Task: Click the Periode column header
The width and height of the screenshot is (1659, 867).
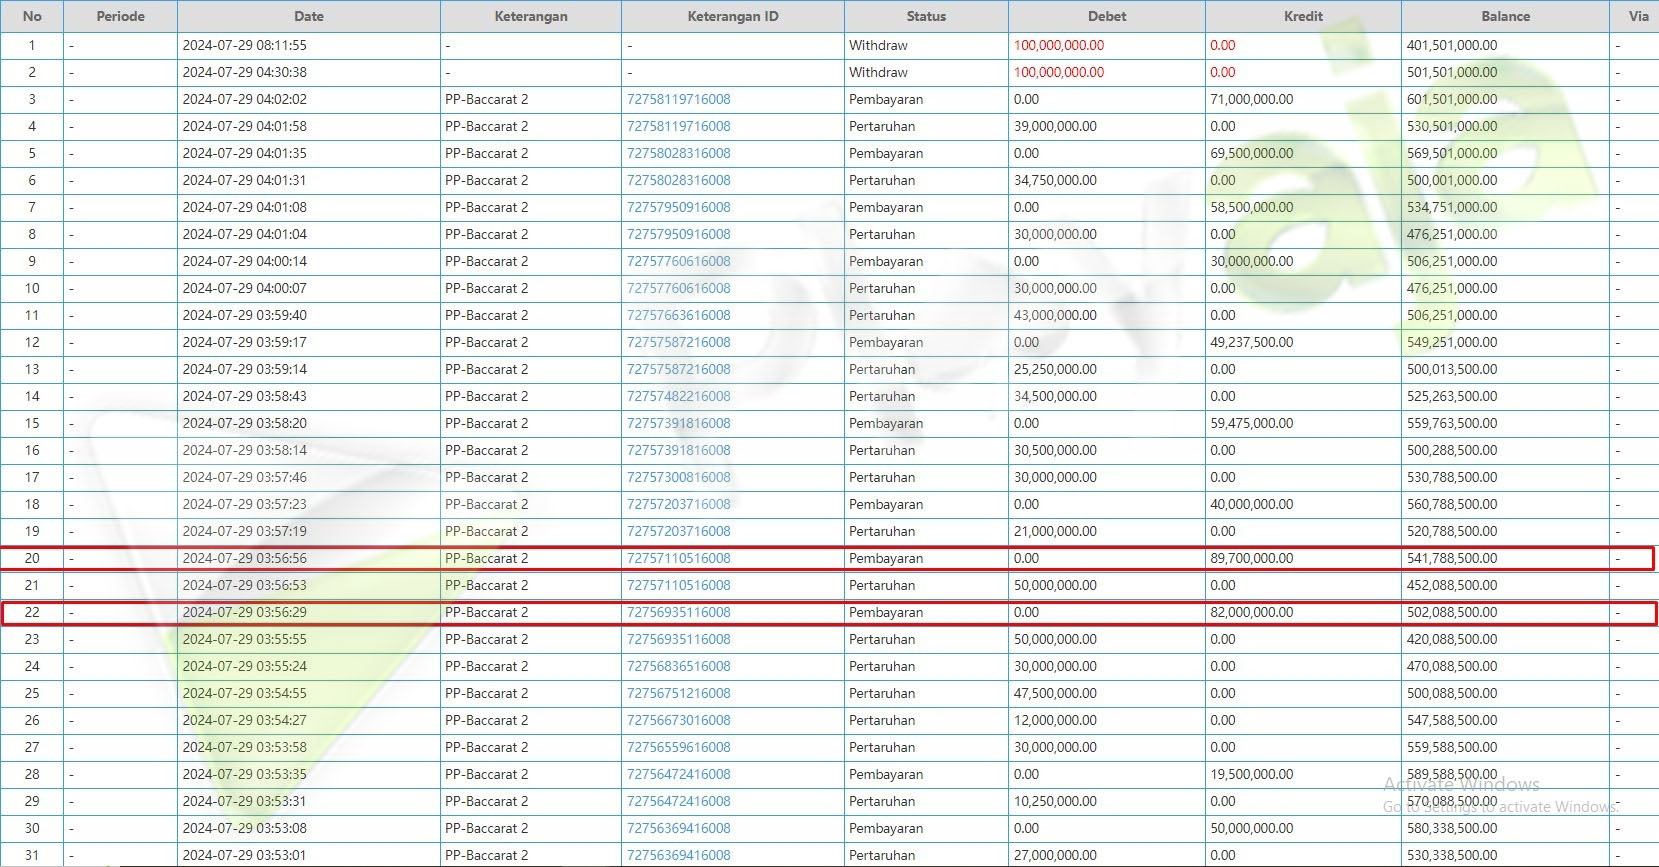Action: pos(120,16)
